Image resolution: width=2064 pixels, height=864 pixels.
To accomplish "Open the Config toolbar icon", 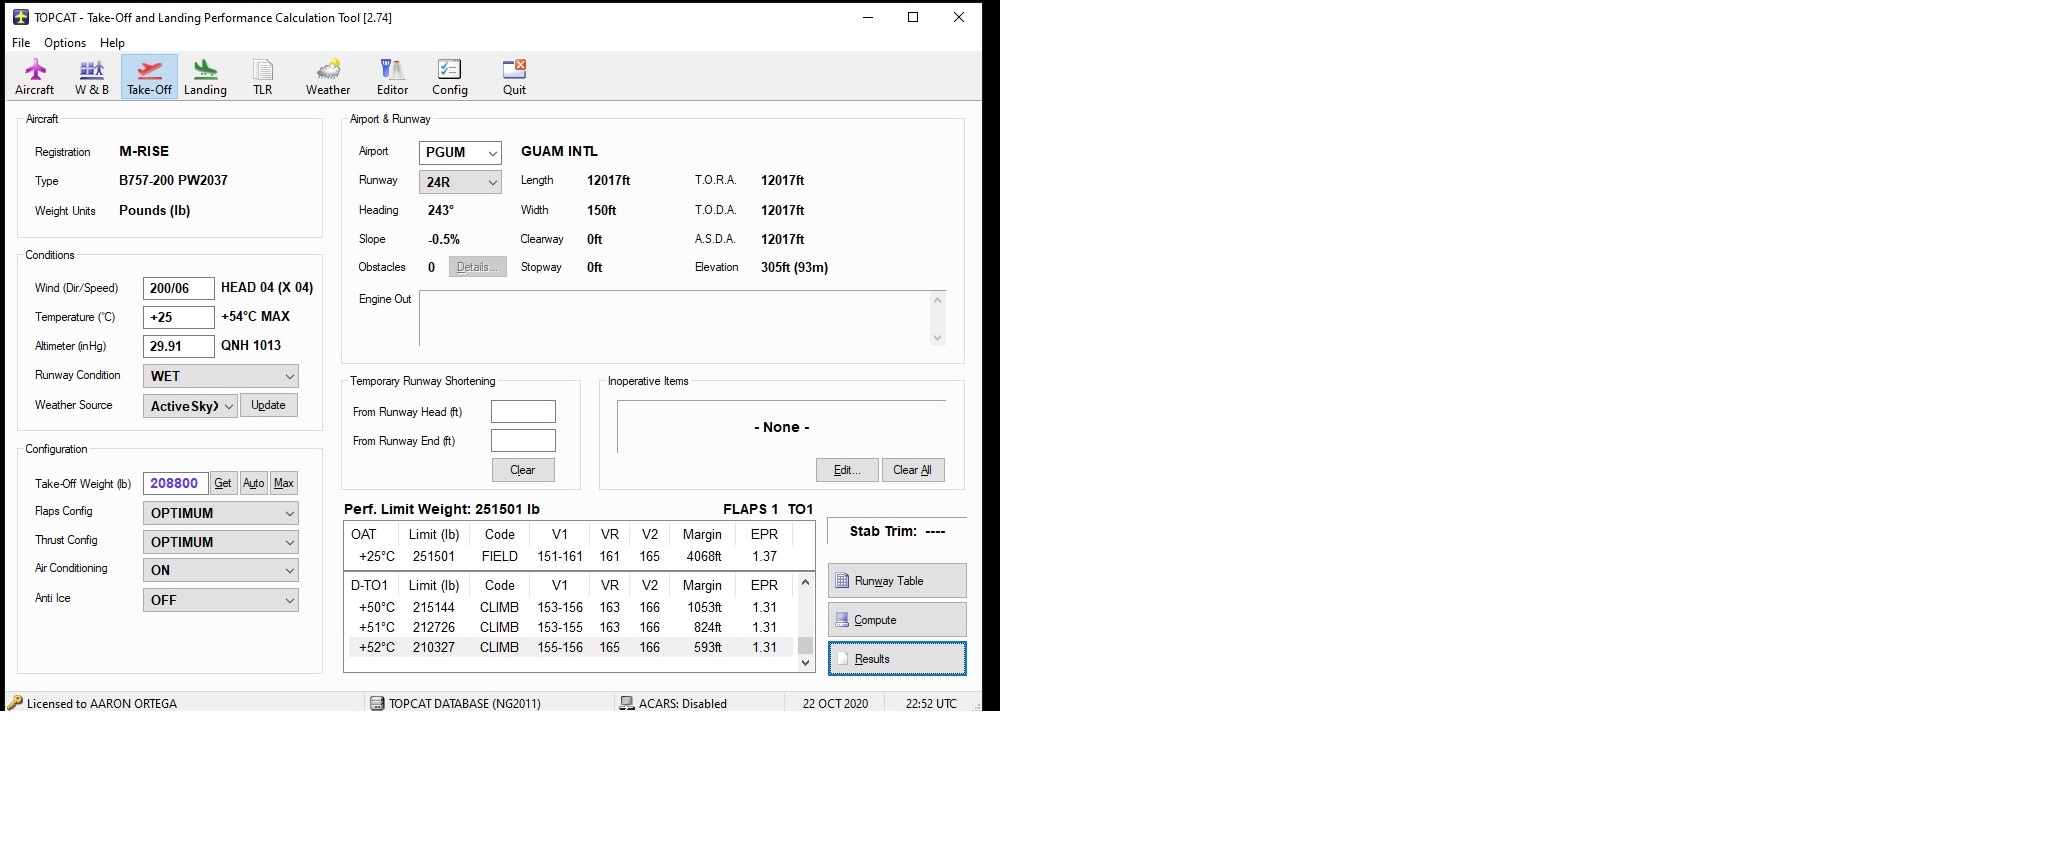I will (449, 77).
